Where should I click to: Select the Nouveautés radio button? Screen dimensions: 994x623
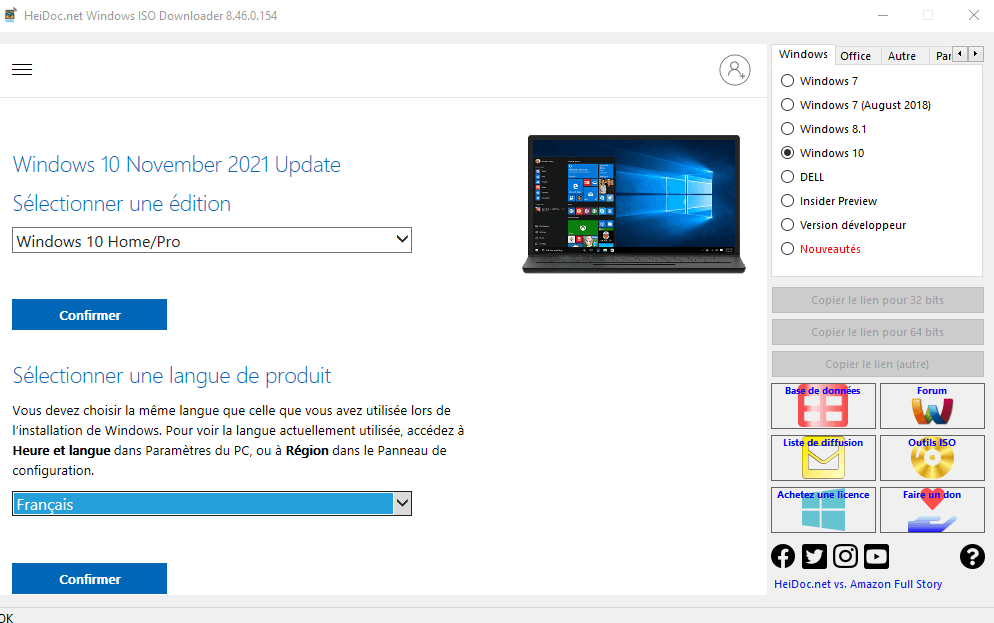point(787,249)
